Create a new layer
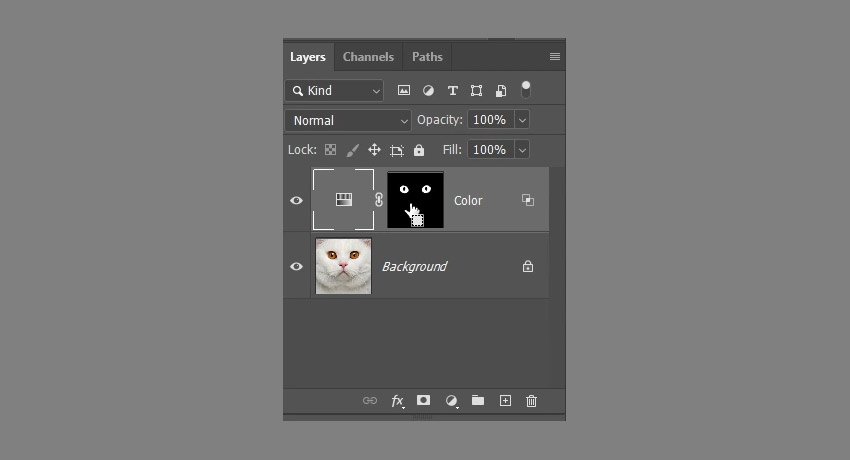Image resolution: width=850 pixels, height=460 pixels. pyautogui.click(x=505, y=400)
